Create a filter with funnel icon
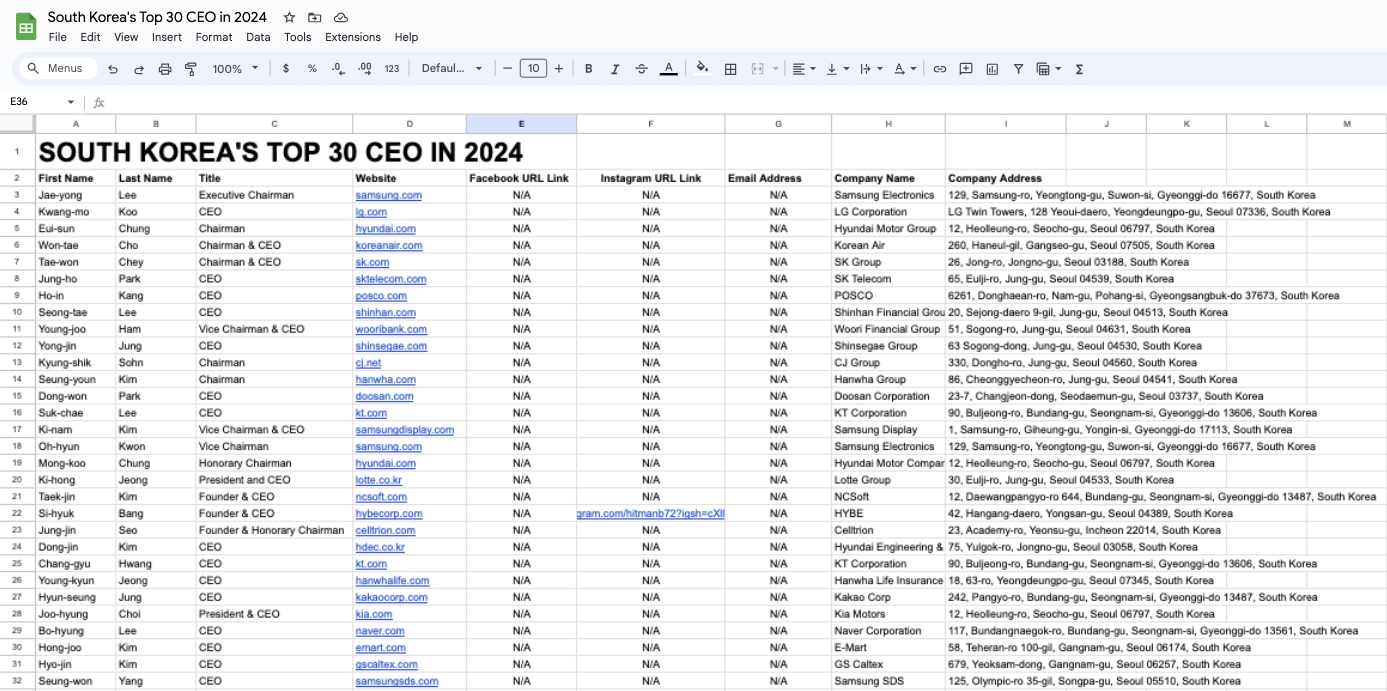1387x691 pixels. pyautogui.click(x=1018, y=69)
